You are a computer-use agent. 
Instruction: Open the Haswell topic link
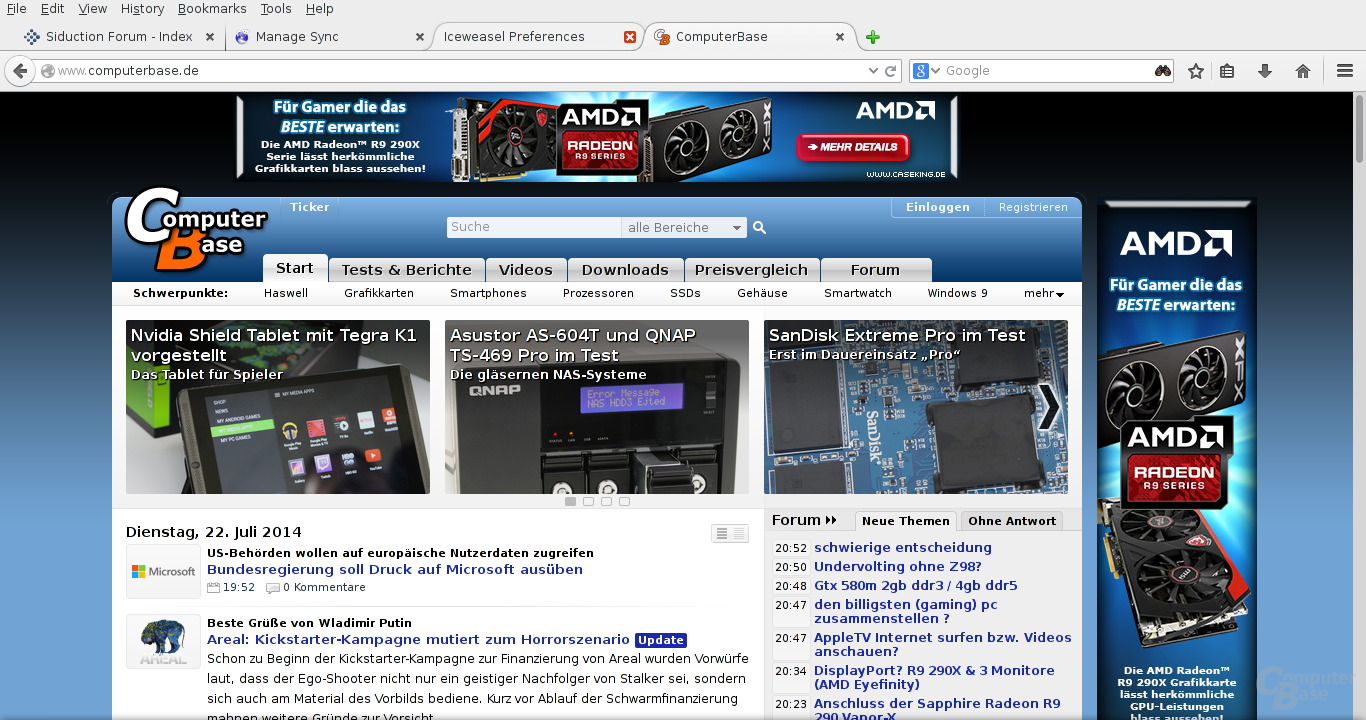pyautogui.click(x=286, y=294)
